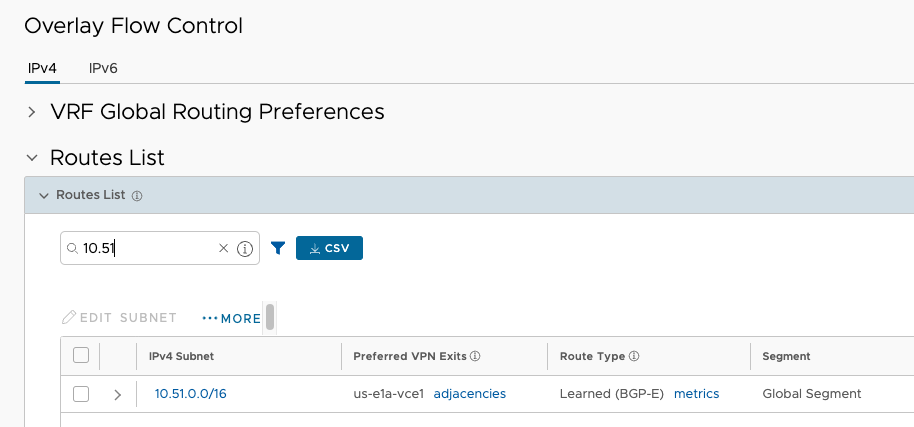Collapse the Routes List panel header
The width and height of the screenshot is (914, 427).
[44, 196]
